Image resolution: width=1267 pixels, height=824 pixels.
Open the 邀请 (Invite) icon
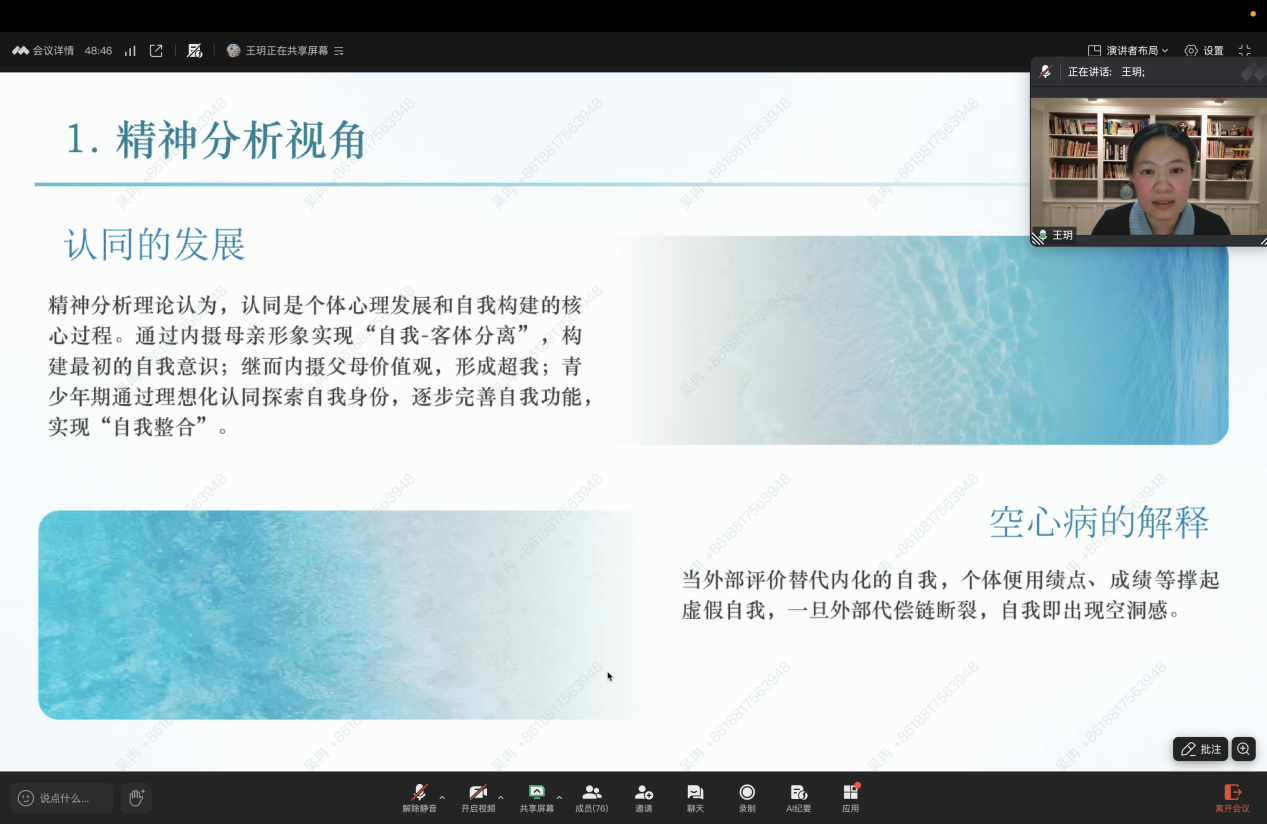(643, 797)
